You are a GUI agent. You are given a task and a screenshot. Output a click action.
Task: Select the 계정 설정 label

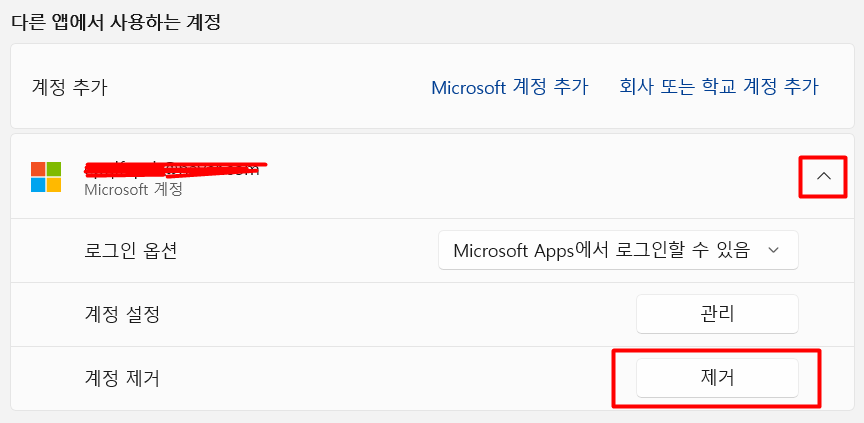[x=122, y=314]
